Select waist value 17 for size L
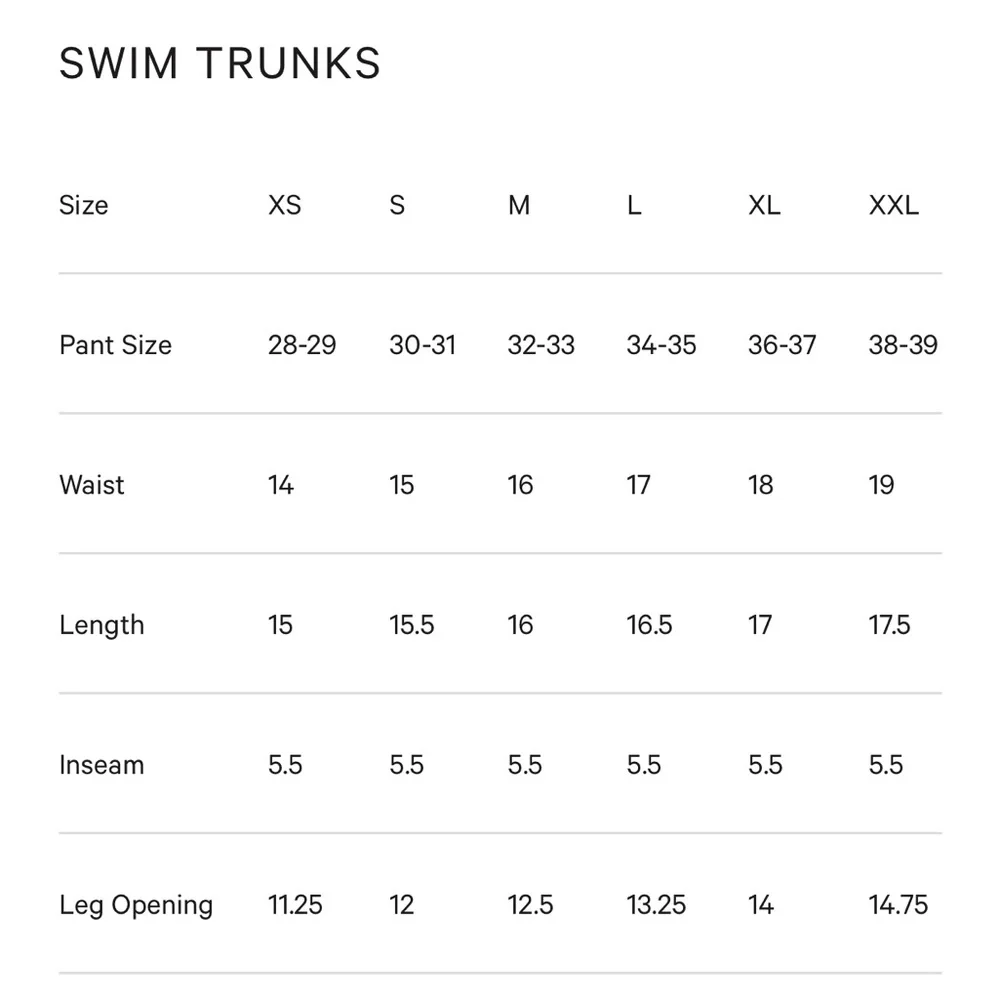The image size is (1000, 1000). [x=638, y=485]
